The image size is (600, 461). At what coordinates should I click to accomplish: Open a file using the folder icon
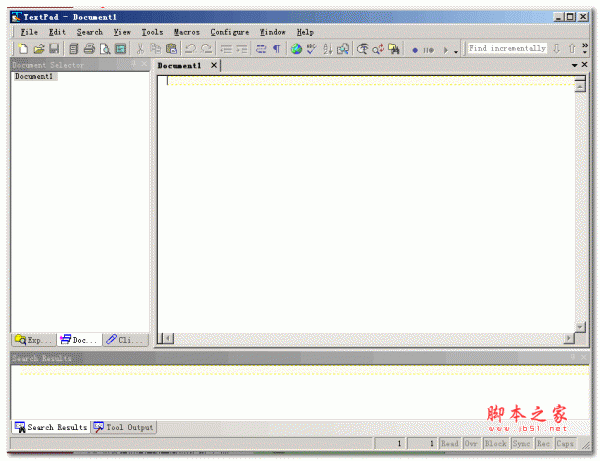pos(39,49)
